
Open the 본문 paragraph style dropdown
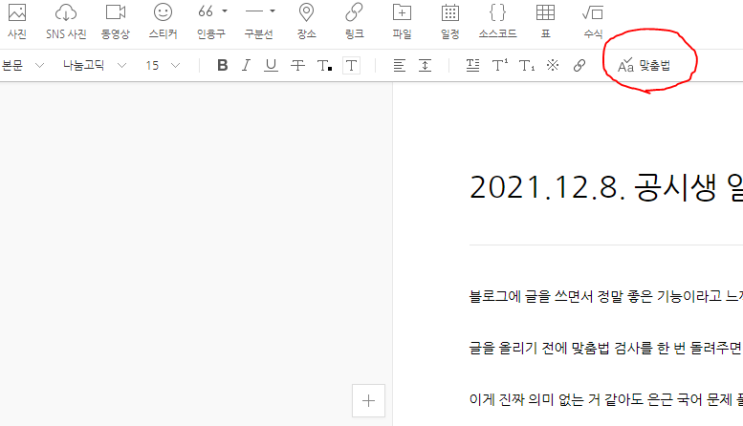[x=22, y=65]
